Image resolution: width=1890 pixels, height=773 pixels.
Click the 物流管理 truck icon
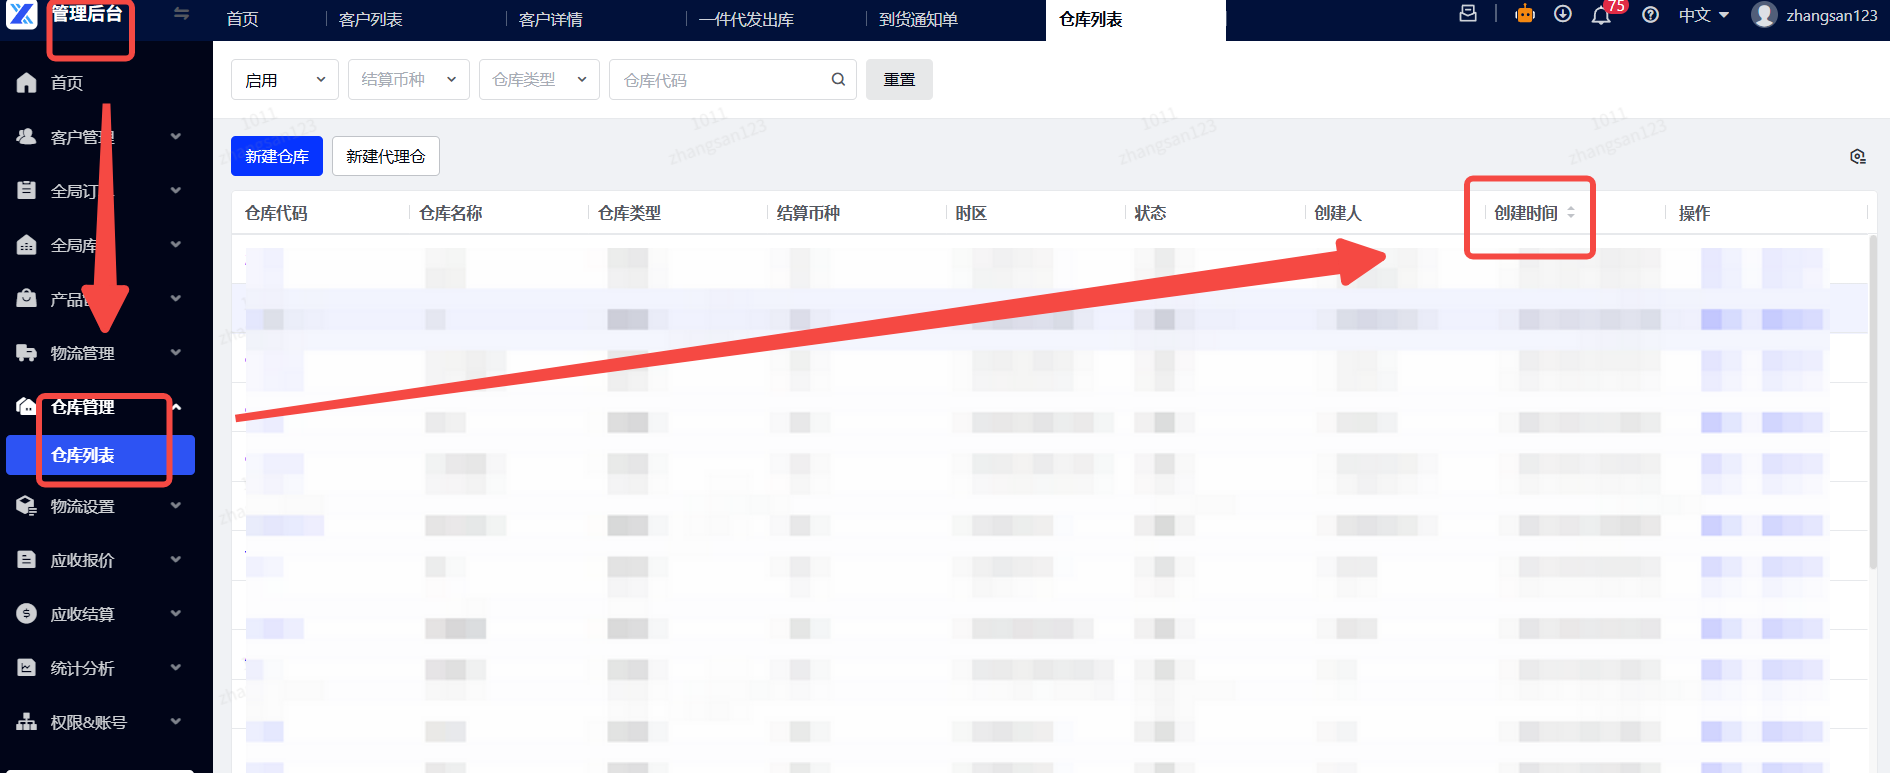pos(27,353)
